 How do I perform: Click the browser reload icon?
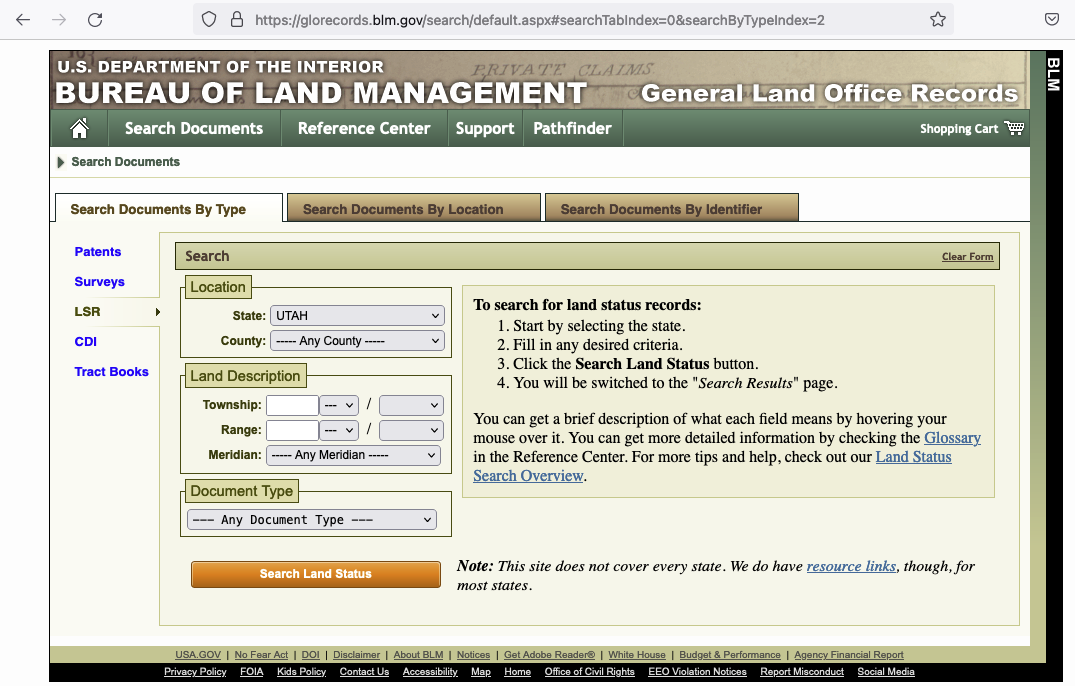[x=95, y=19]
